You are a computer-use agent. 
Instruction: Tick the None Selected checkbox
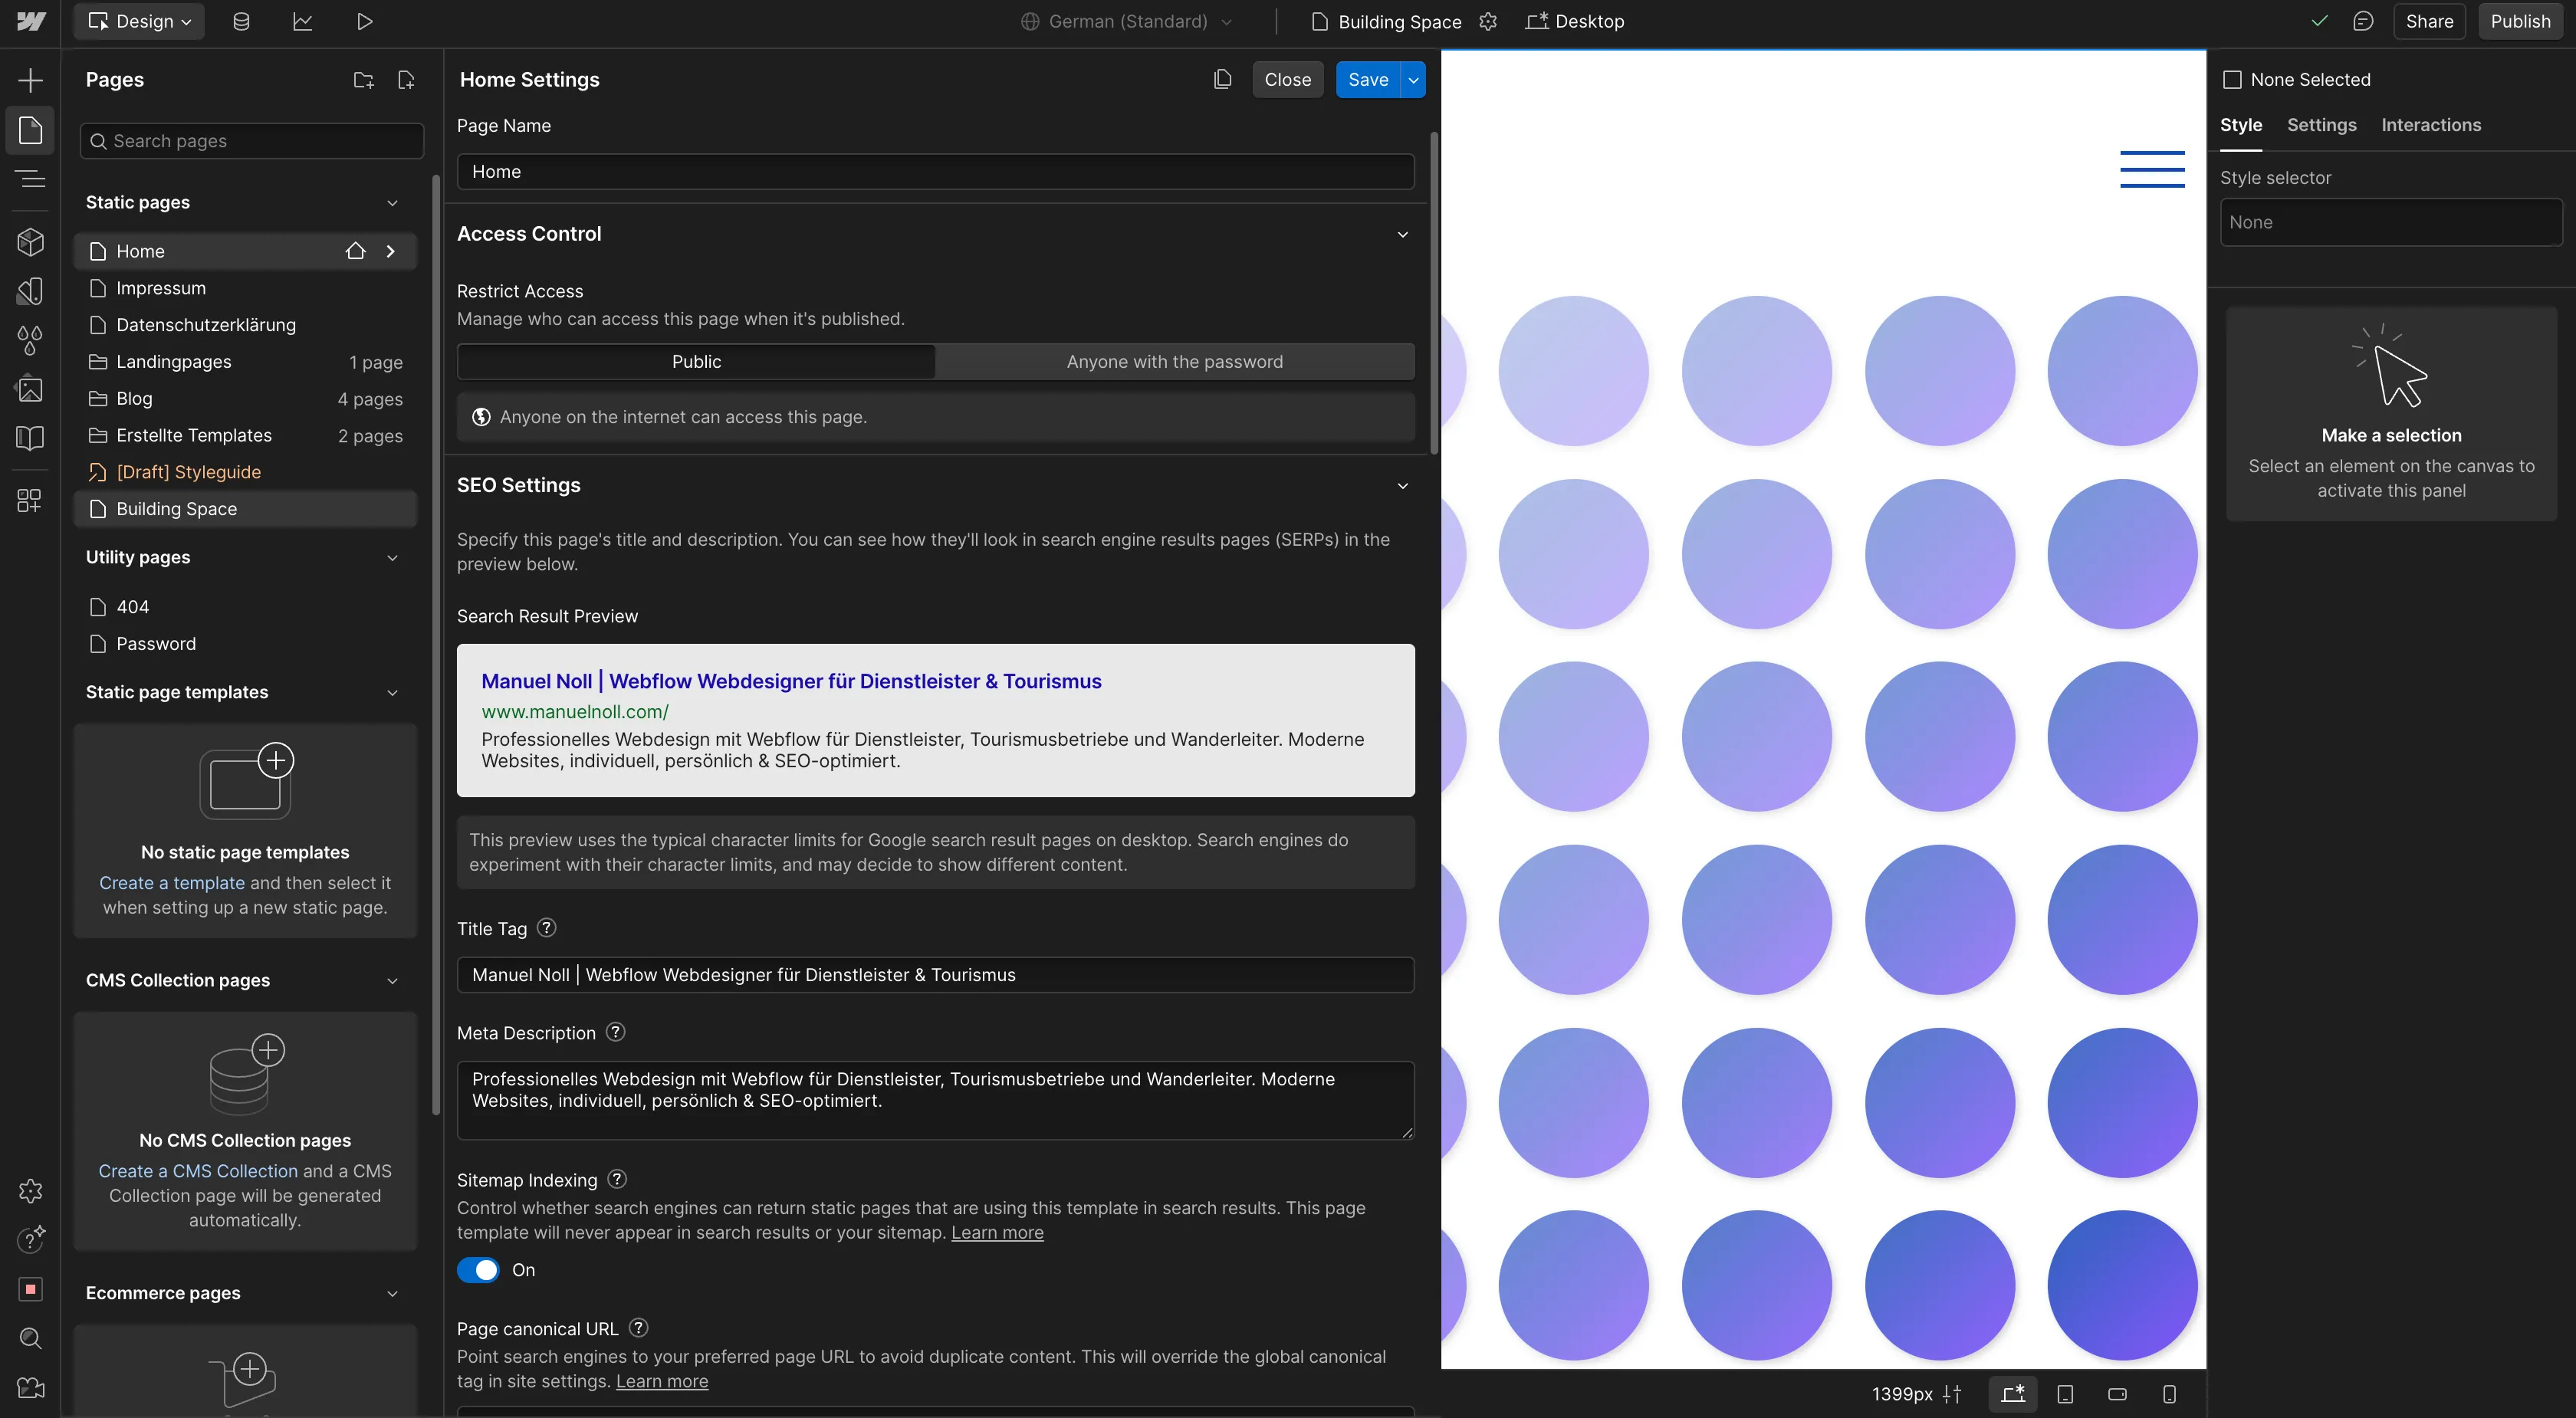point(2232,80)
